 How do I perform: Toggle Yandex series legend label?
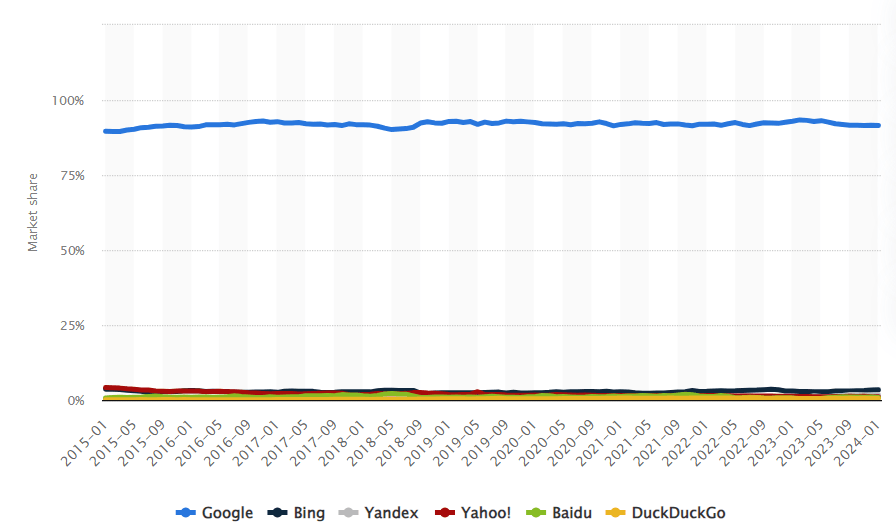[x=391, y=513]
